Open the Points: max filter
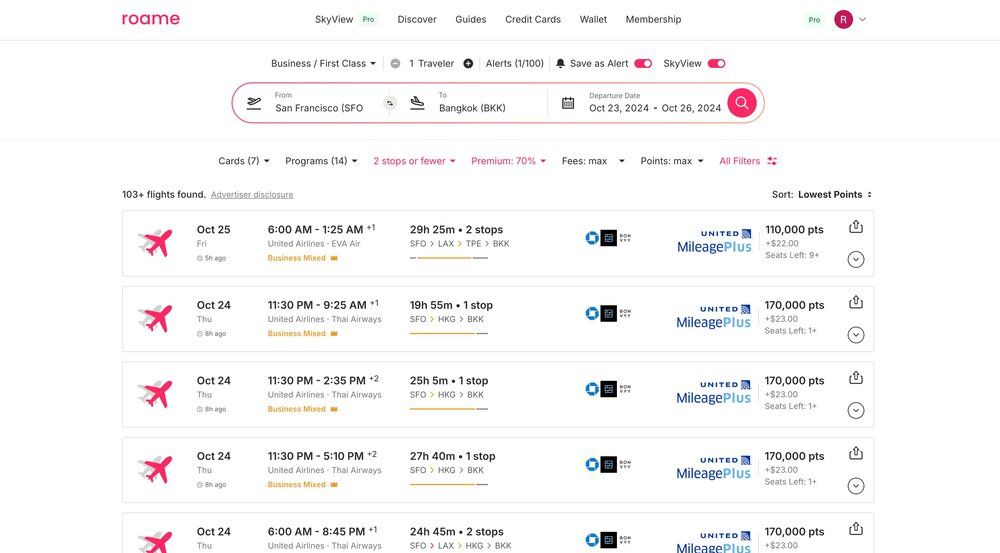 pos(672,161)
